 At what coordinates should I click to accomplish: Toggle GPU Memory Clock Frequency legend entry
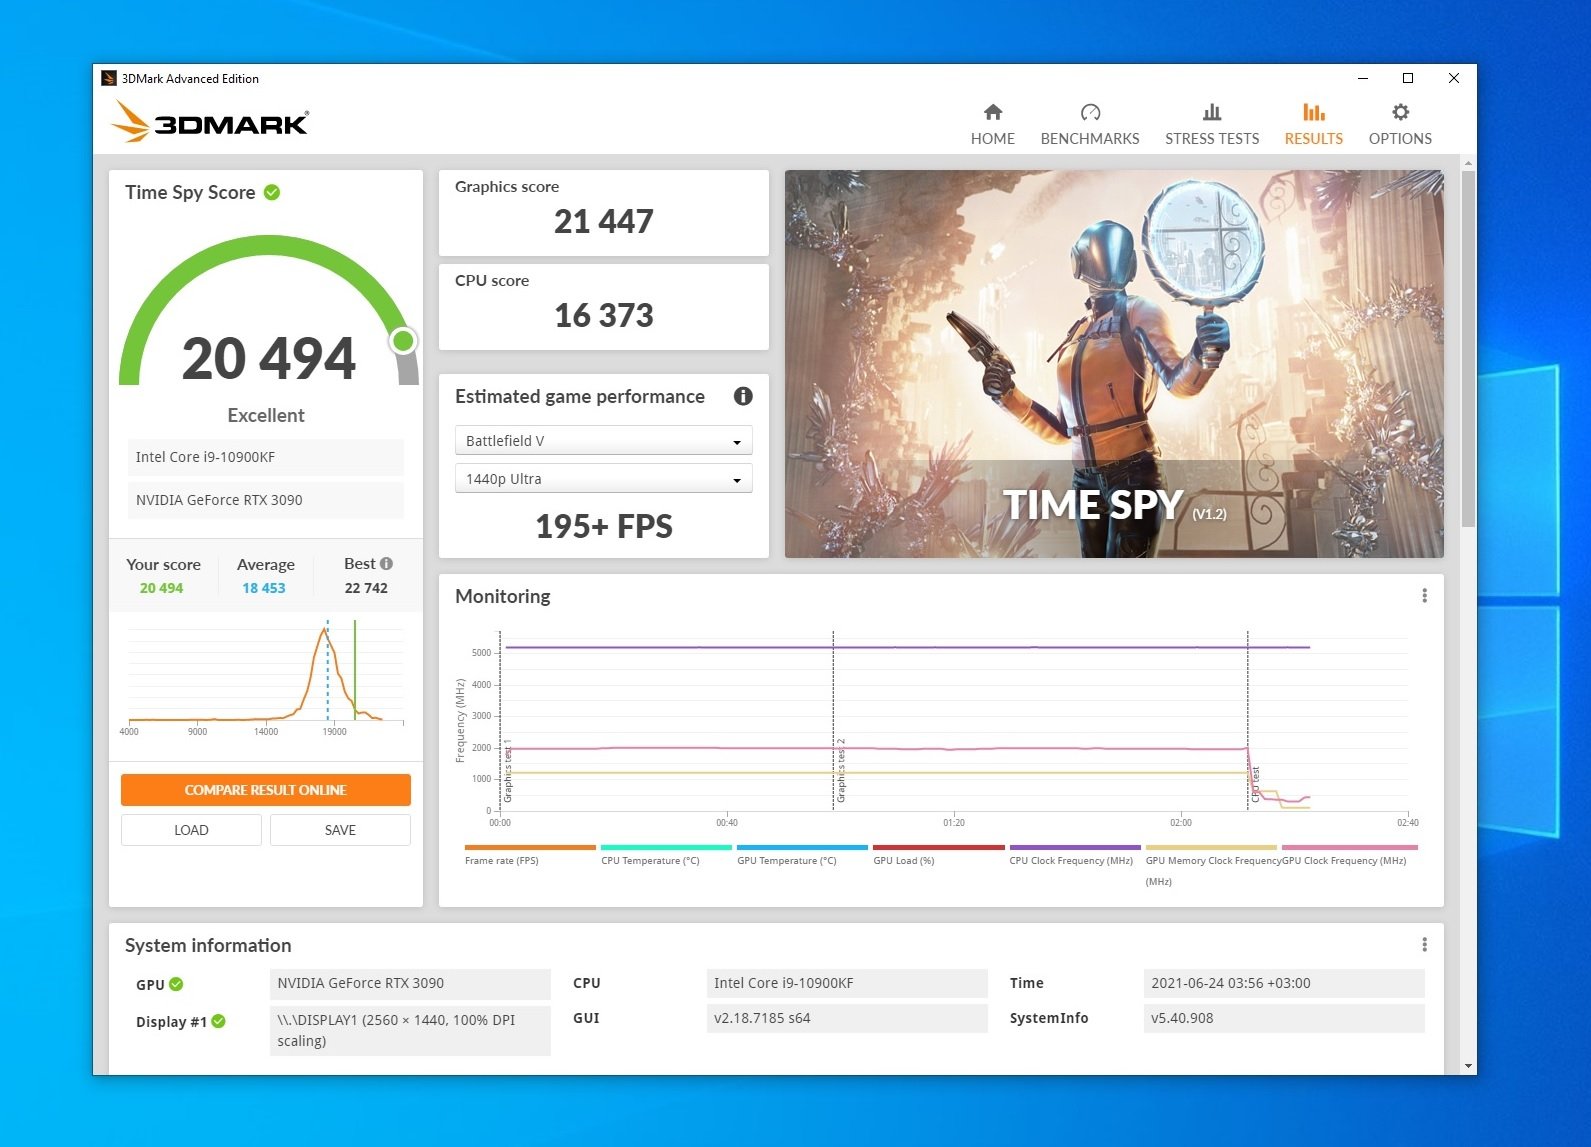[x=1211, y=865]
